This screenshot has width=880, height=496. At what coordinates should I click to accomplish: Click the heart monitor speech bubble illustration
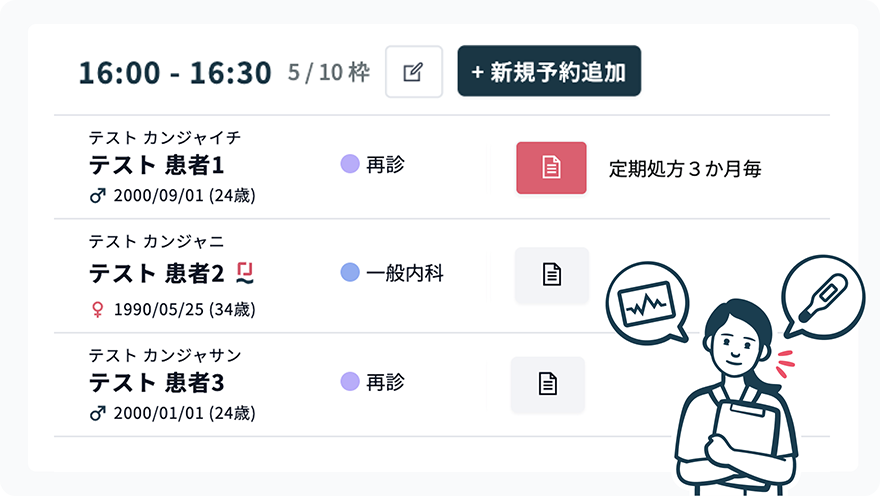coord(648,303)
